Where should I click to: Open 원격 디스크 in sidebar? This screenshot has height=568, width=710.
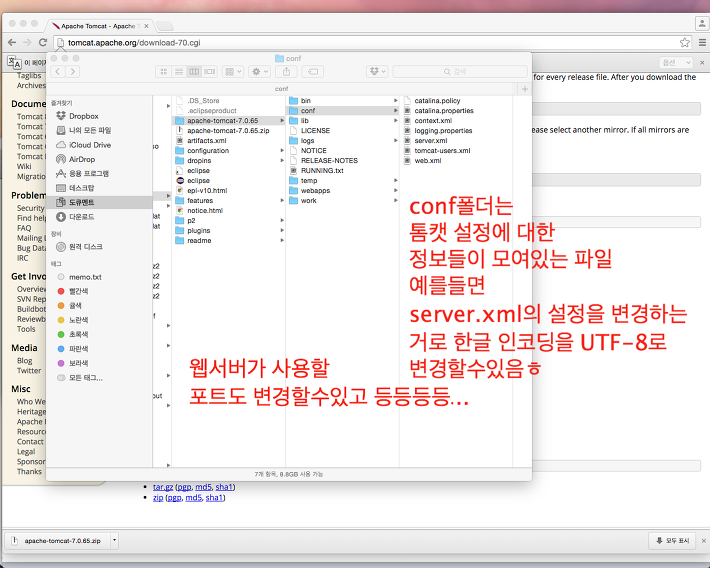[x=79, y=247]
